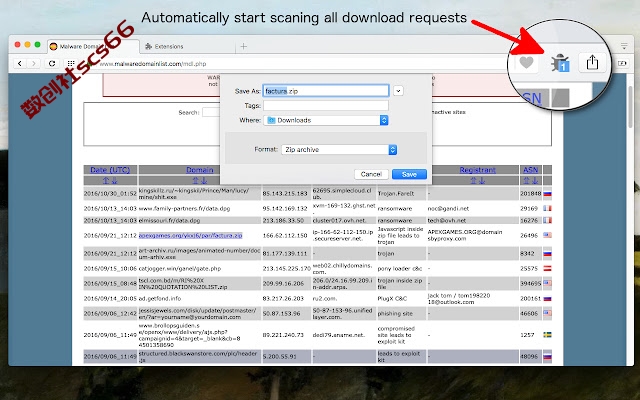Switch to the Malware Domain List tab
This screenshot has height=400, width=640.
(93, 47)
